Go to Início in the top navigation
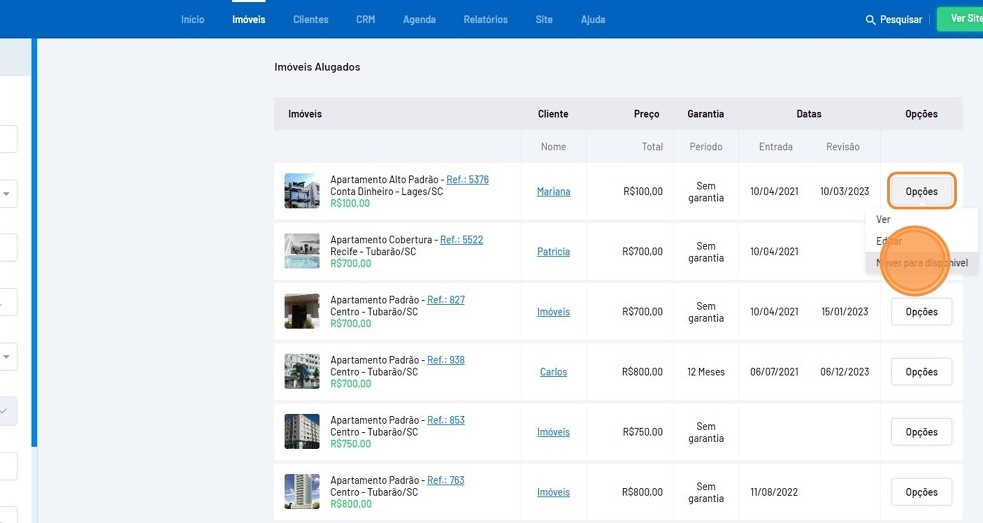This screenshot has height=523, width=983. click(x=192, y=20)
